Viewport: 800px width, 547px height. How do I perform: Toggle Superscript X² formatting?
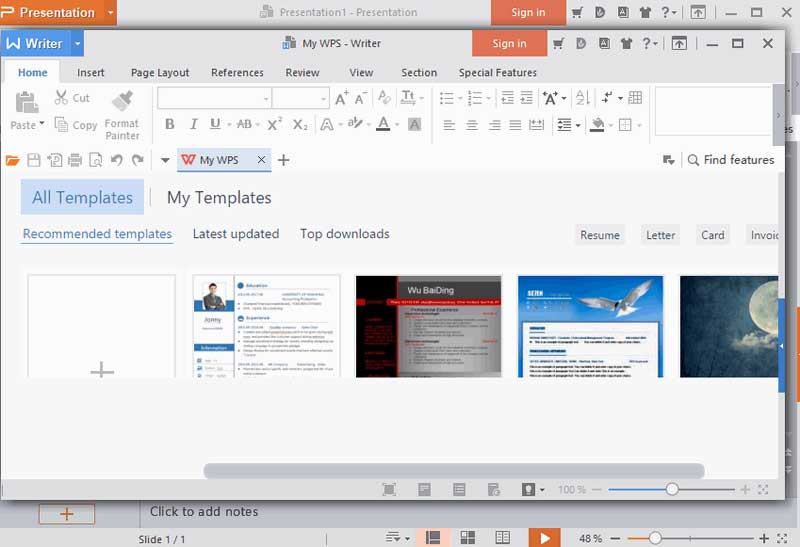[x=274, y=124]
